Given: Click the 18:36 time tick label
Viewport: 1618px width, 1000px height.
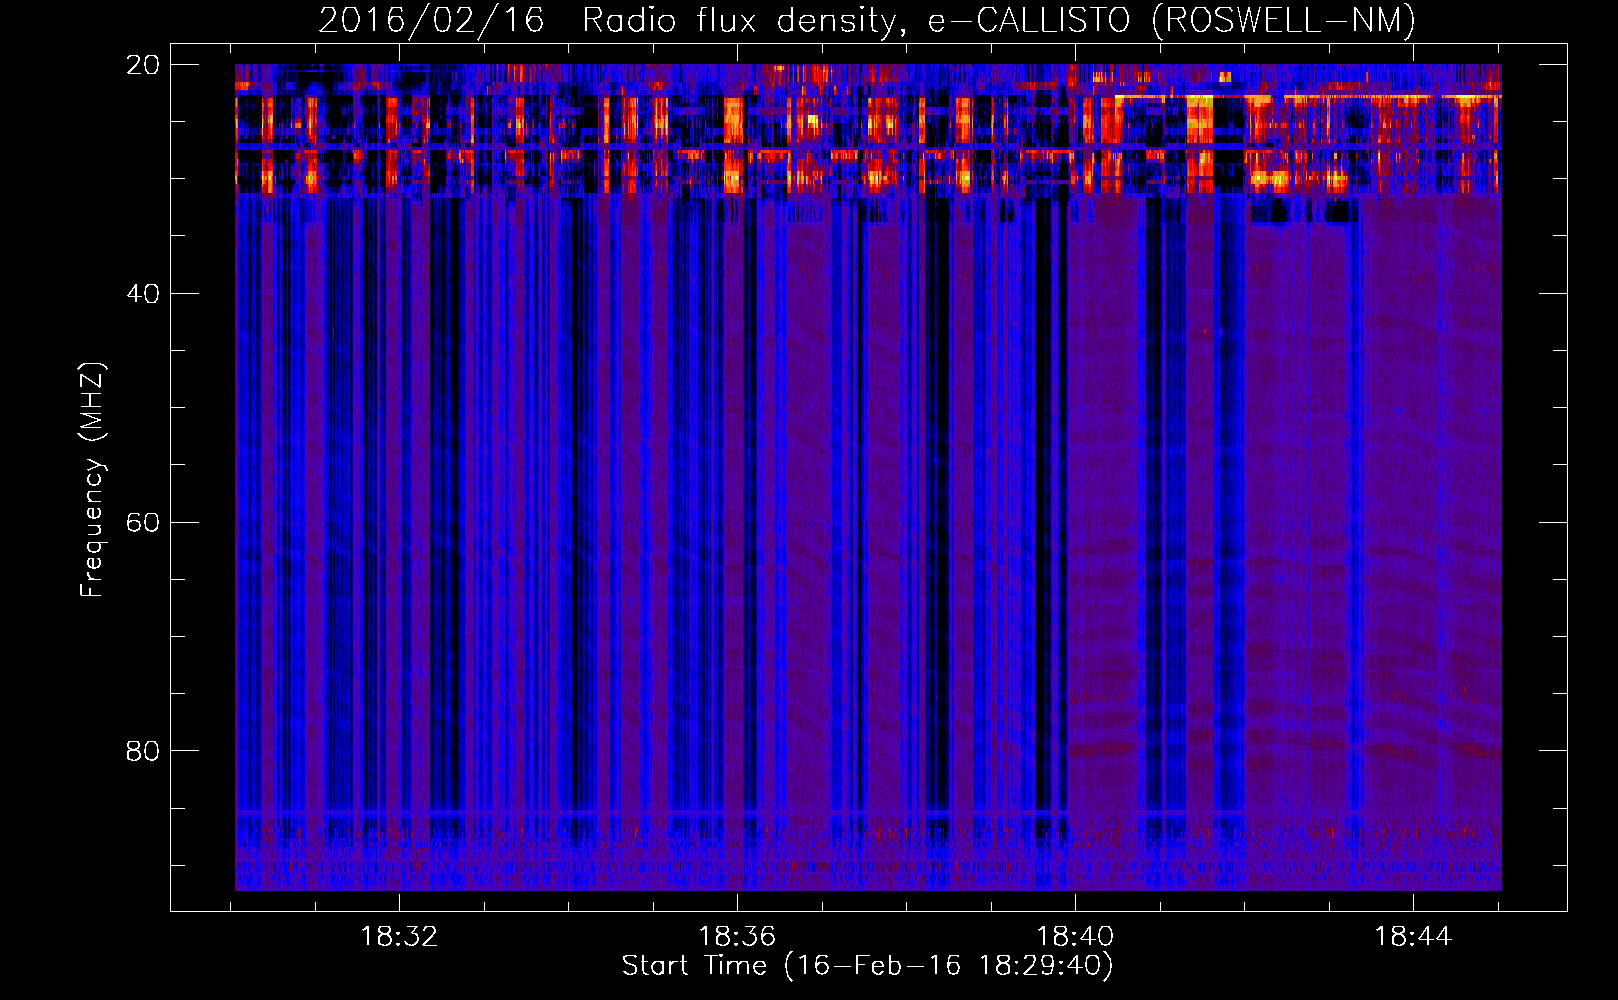Looking at the screenshot, I should click(x=737, y=937).
